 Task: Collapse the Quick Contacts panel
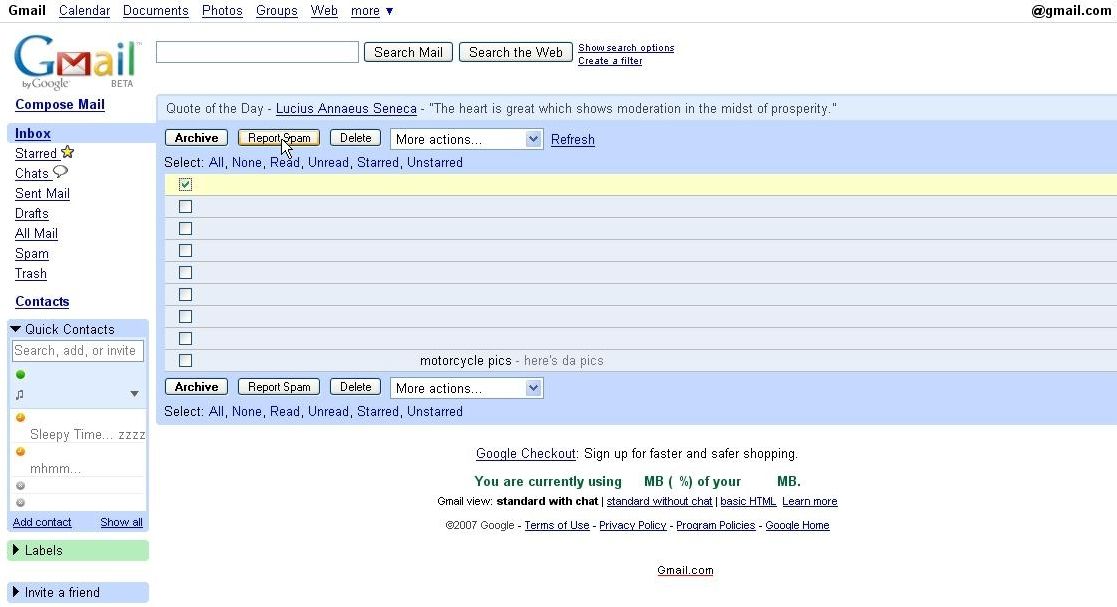coord(16,329)
